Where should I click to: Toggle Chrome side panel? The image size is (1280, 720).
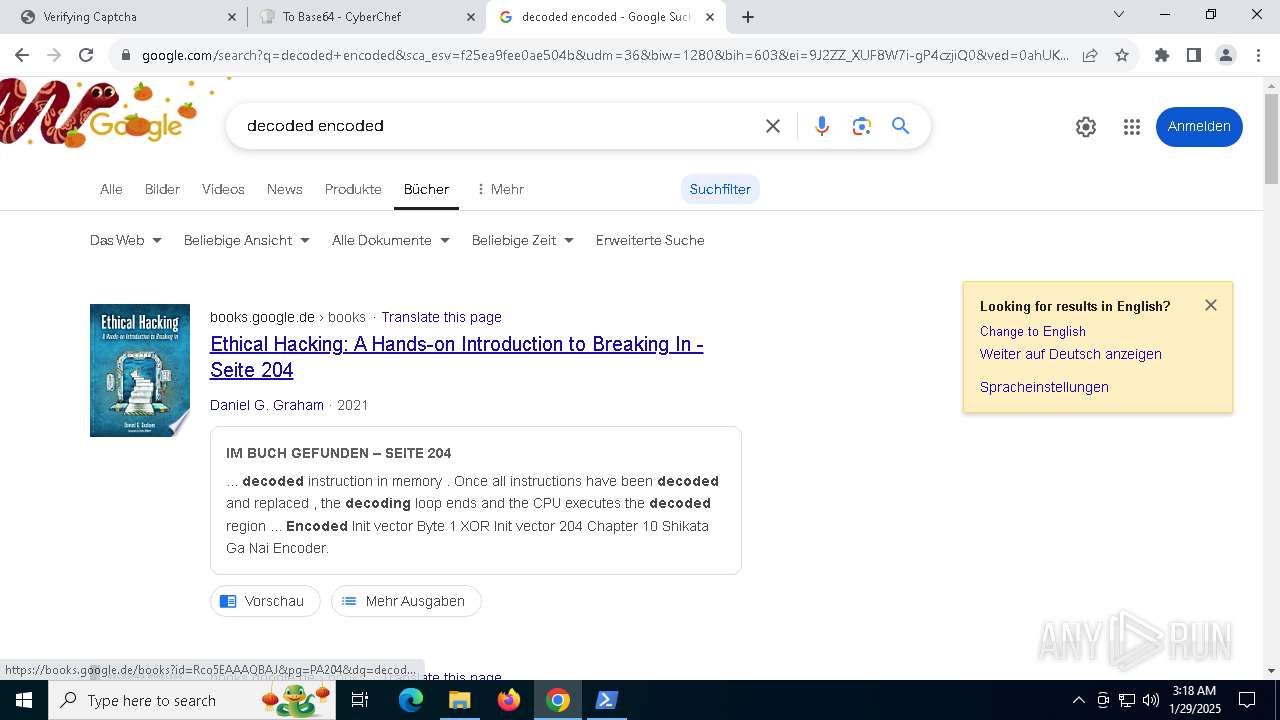click(x=1194, y=55)
